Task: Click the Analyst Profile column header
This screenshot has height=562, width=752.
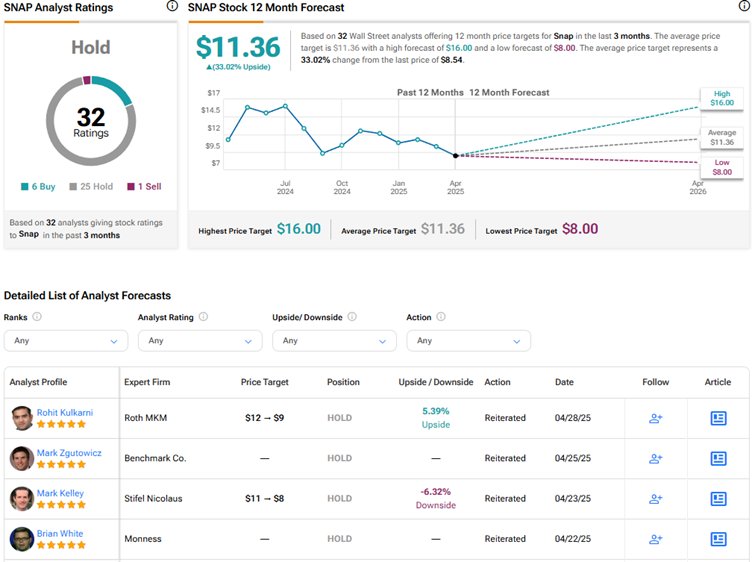Action: (38, 382)
